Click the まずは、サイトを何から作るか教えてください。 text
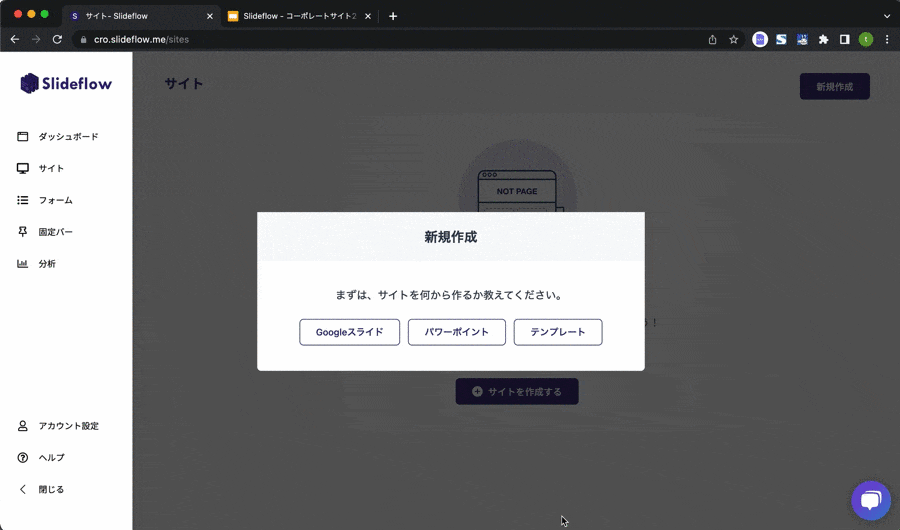 (451, 295)
